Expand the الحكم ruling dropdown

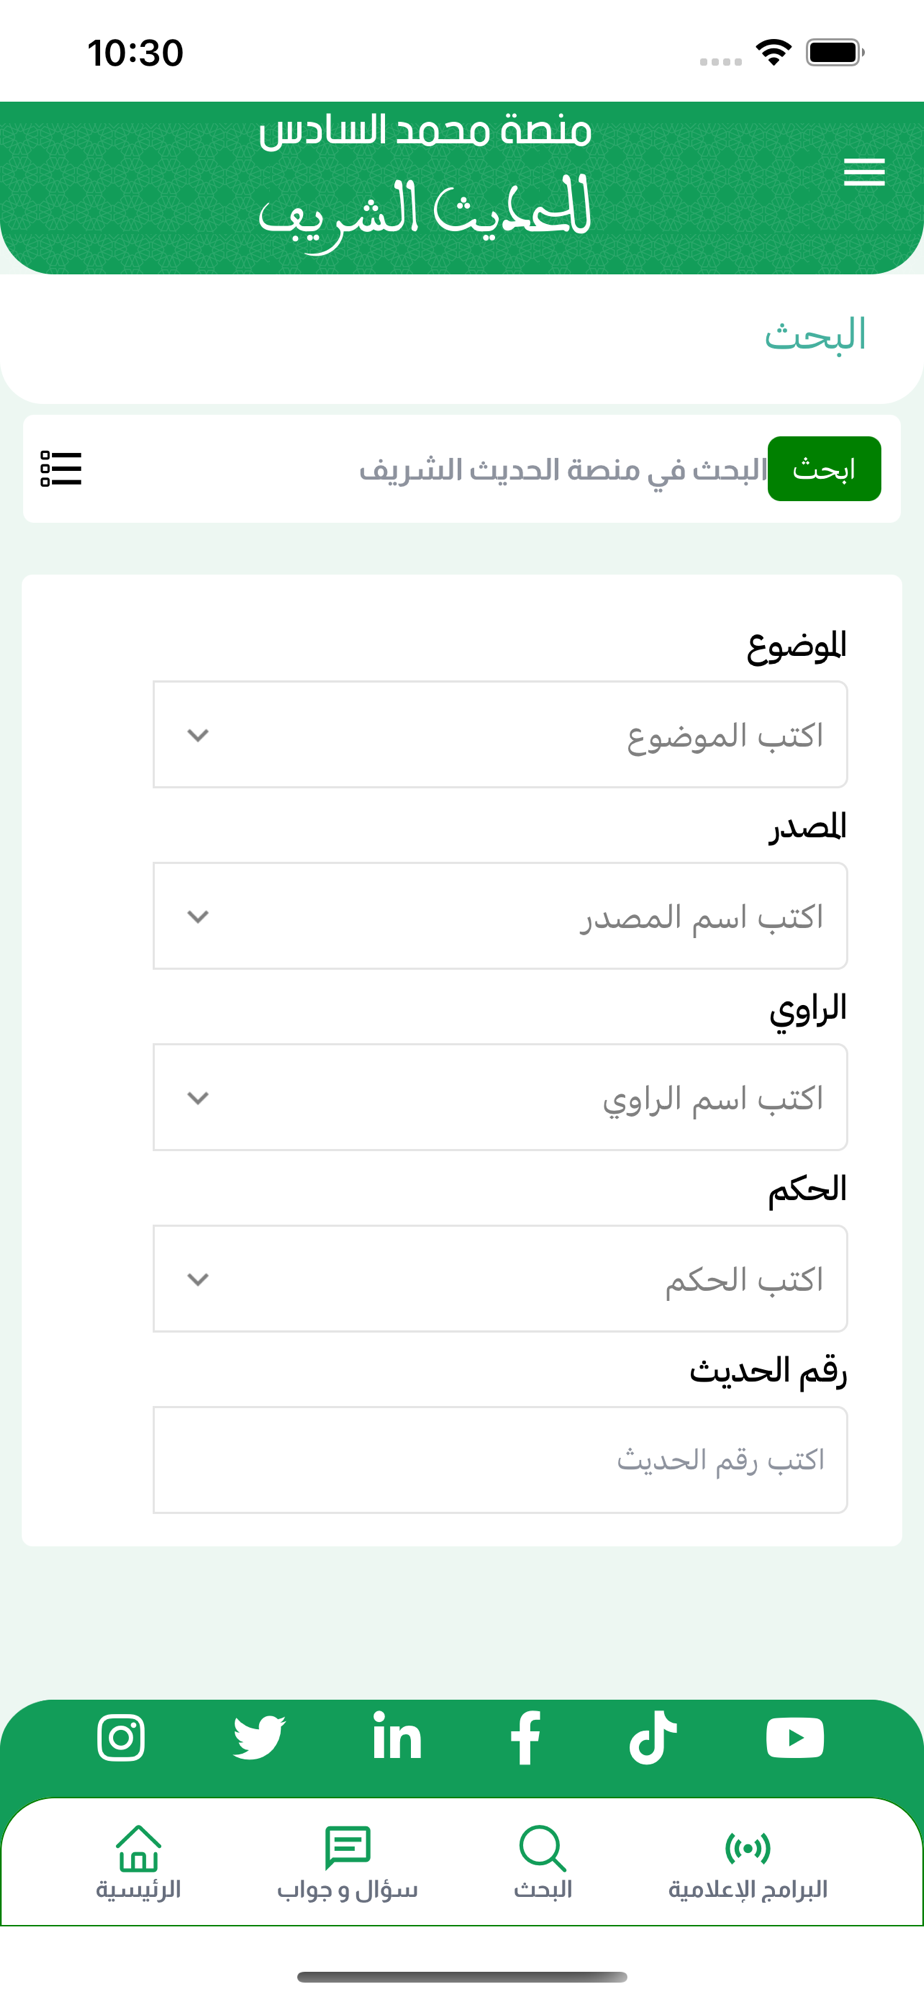point(500,1279)
